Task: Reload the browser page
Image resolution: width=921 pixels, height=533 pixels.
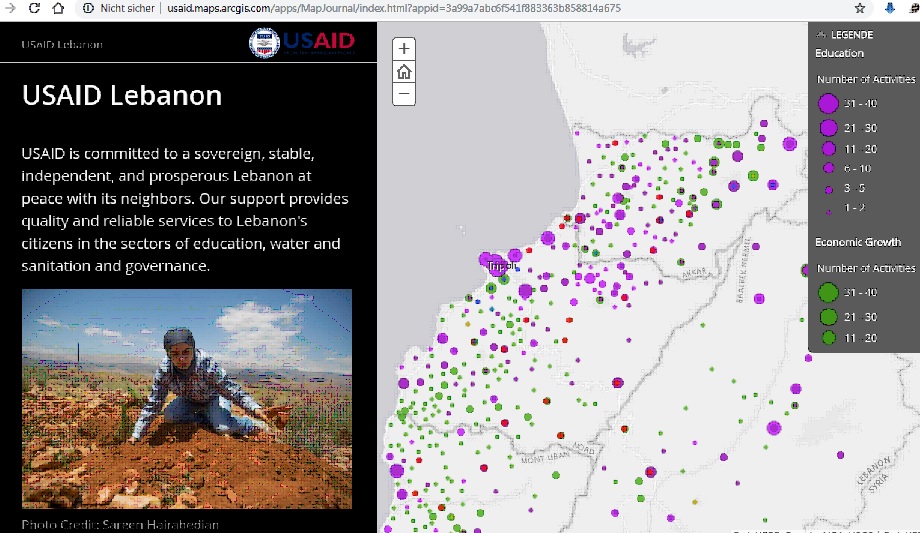Action: click(34, 8)
